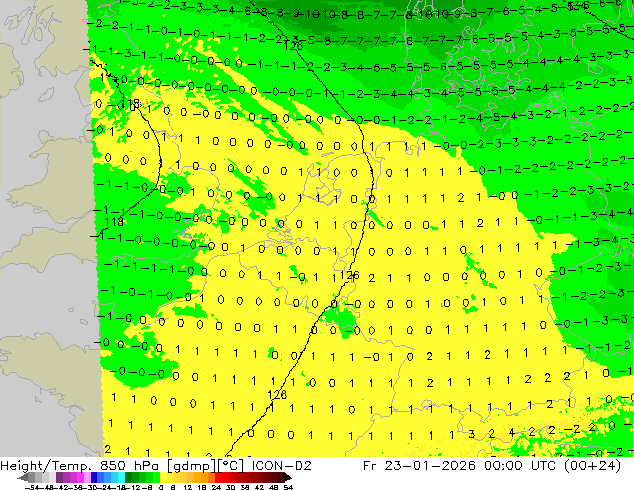Click the '00:00 UTC' time text
This screenshot has width=634, height=490.
pyautogui.click(x=518, y=466)
